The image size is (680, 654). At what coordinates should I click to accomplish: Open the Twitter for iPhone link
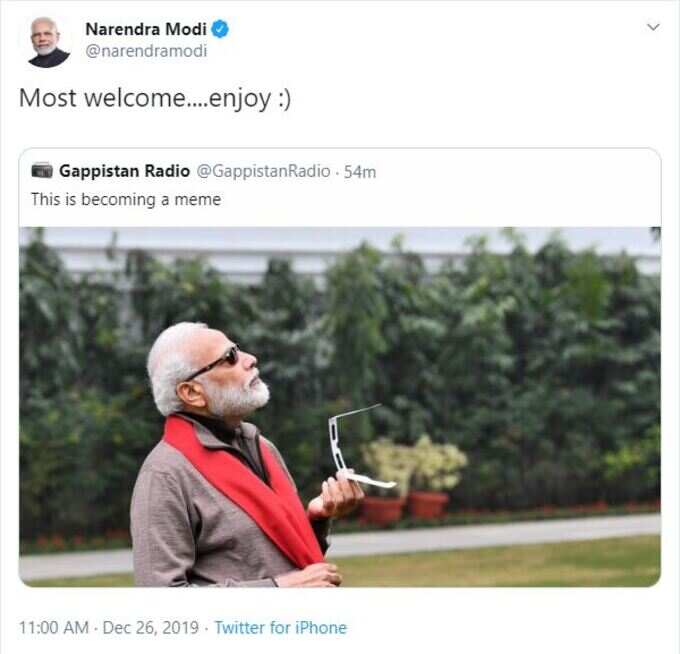pyautogui.click(x=281, y=628)
